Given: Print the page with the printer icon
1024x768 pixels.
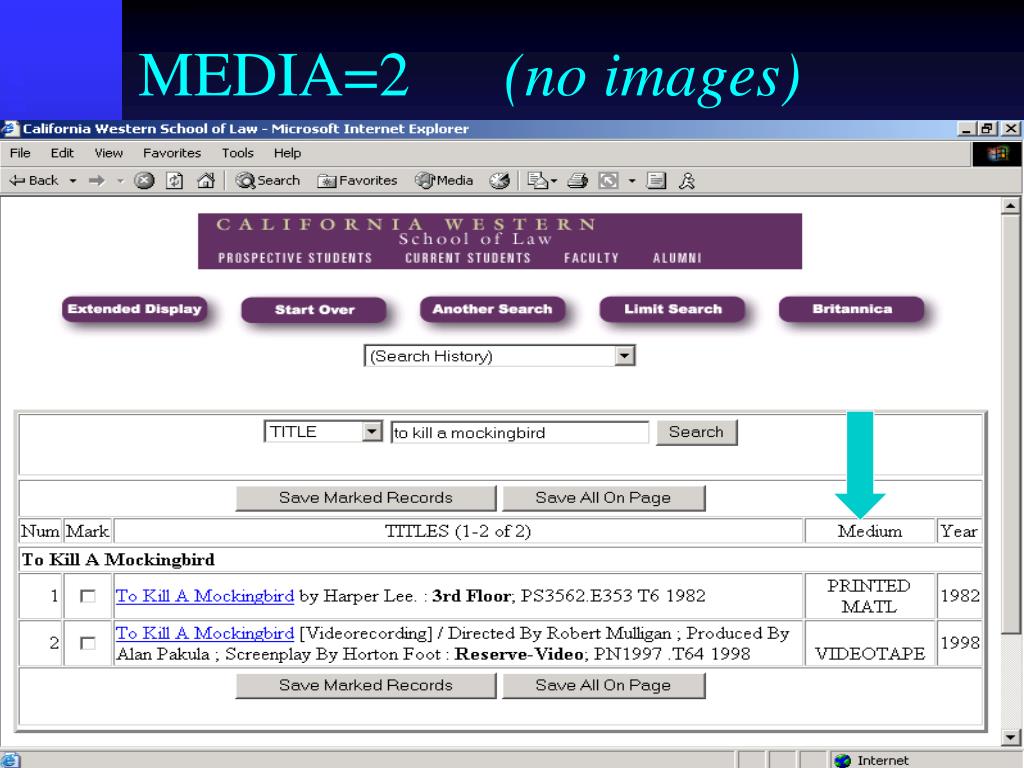Looking at the screenshot, I should 577,180.
